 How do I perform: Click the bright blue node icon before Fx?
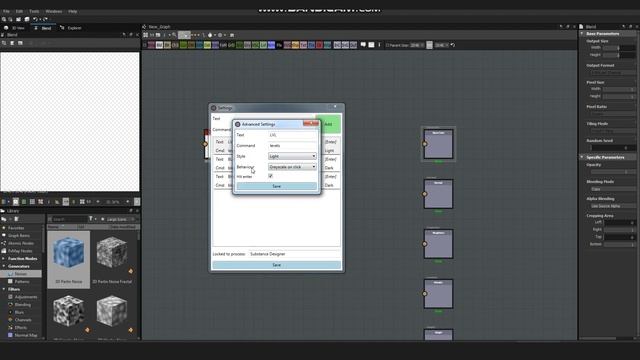tap(271, 45)
